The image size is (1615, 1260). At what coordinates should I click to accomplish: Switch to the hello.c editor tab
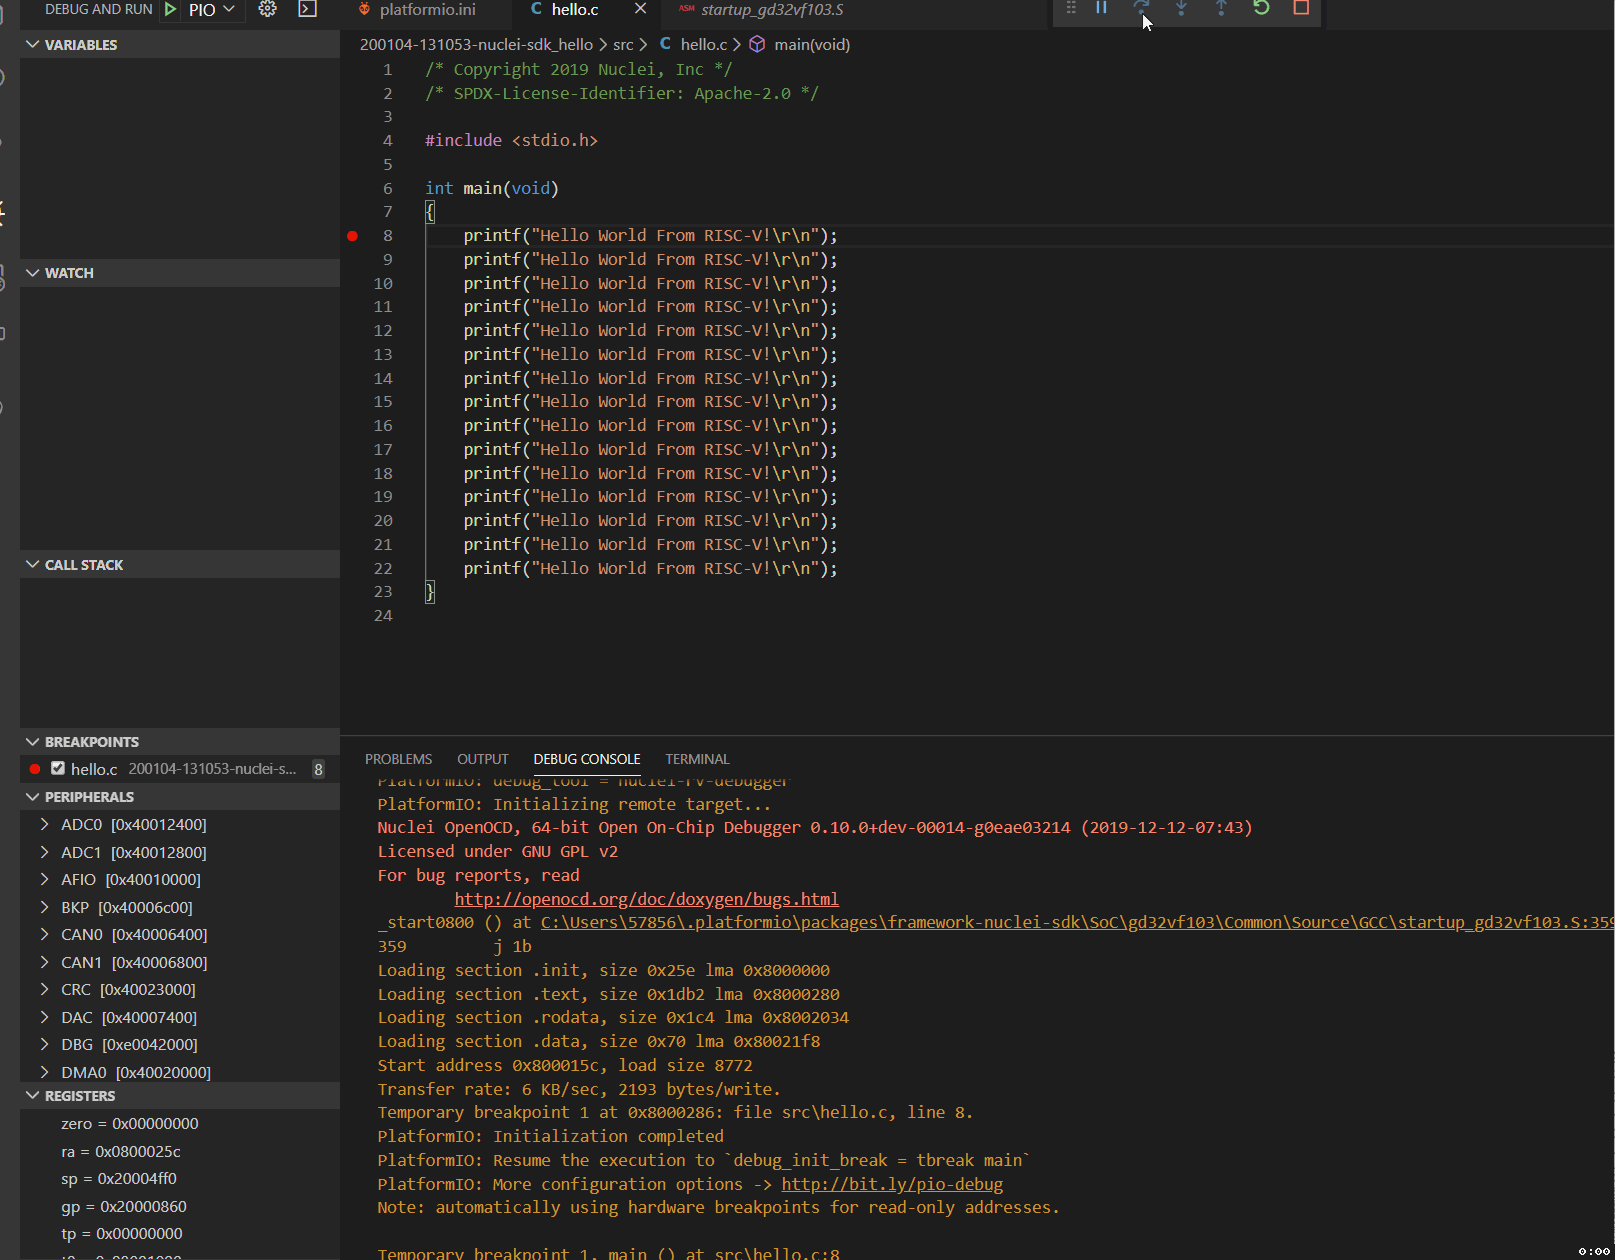[x=574, y=9]
